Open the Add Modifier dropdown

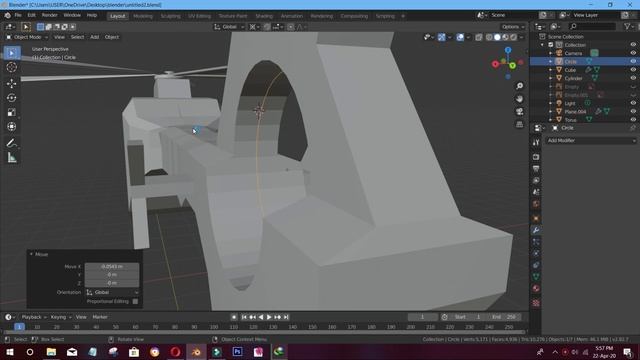pyautogui.click(x=591, y=140)
